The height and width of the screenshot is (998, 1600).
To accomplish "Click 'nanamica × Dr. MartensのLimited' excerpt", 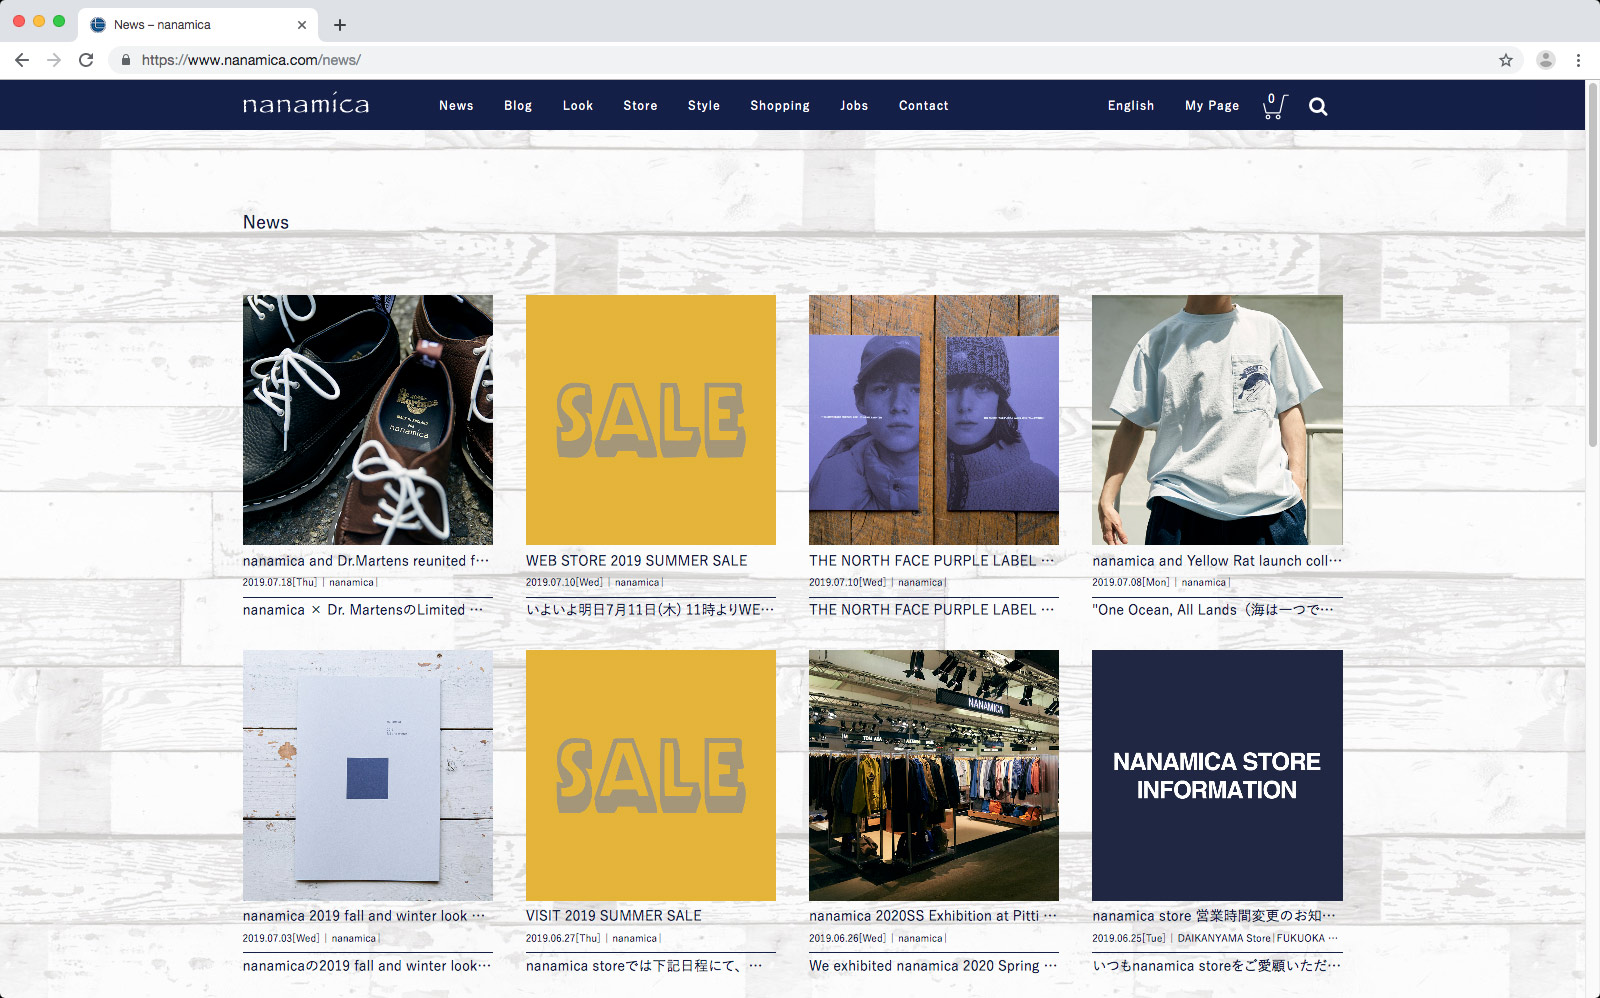I will (363, 610).
